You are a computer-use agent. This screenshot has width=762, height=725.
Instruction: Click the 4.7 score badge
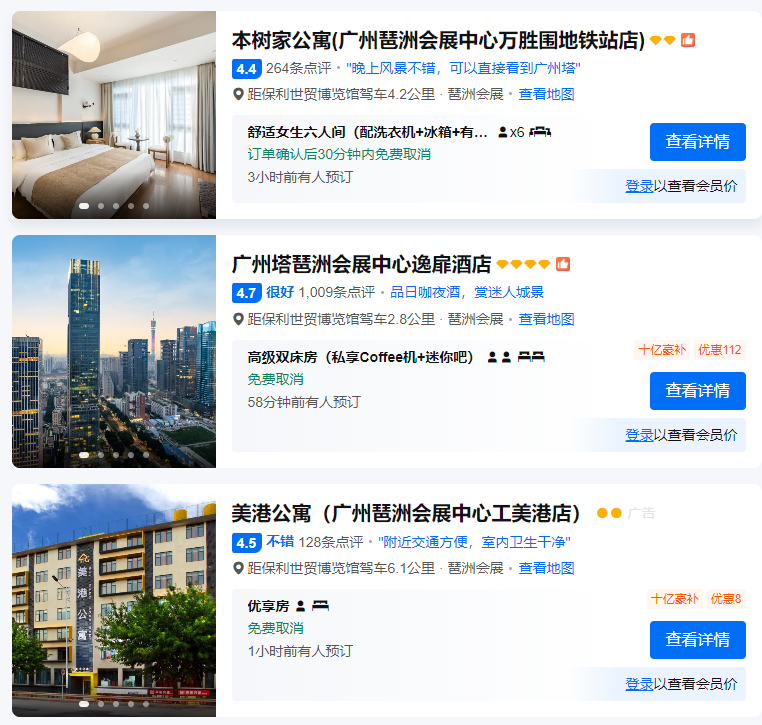coord(247,293)
